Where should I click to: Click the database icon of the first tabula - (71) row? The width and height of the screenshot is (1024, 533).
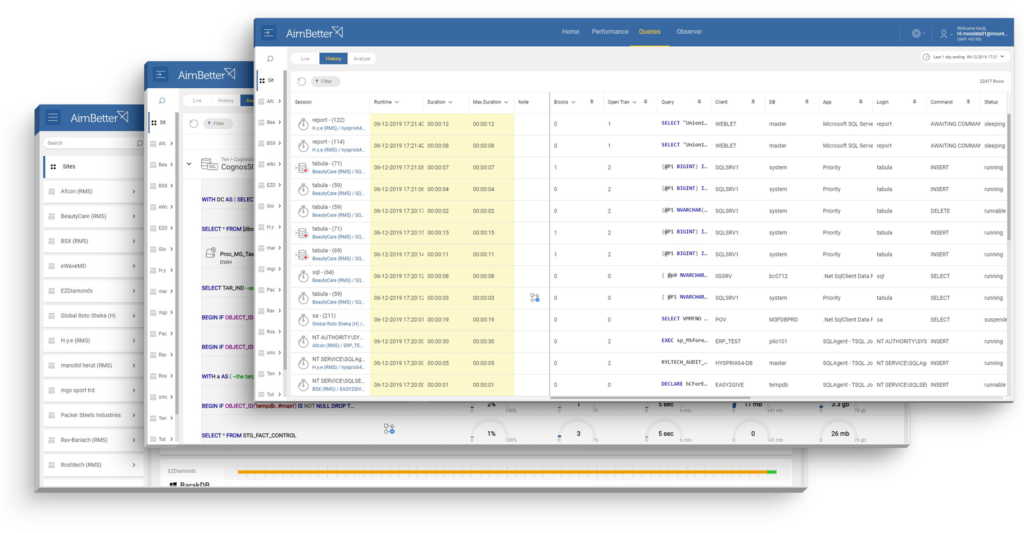pyautogui.click(x=302, y=168)
